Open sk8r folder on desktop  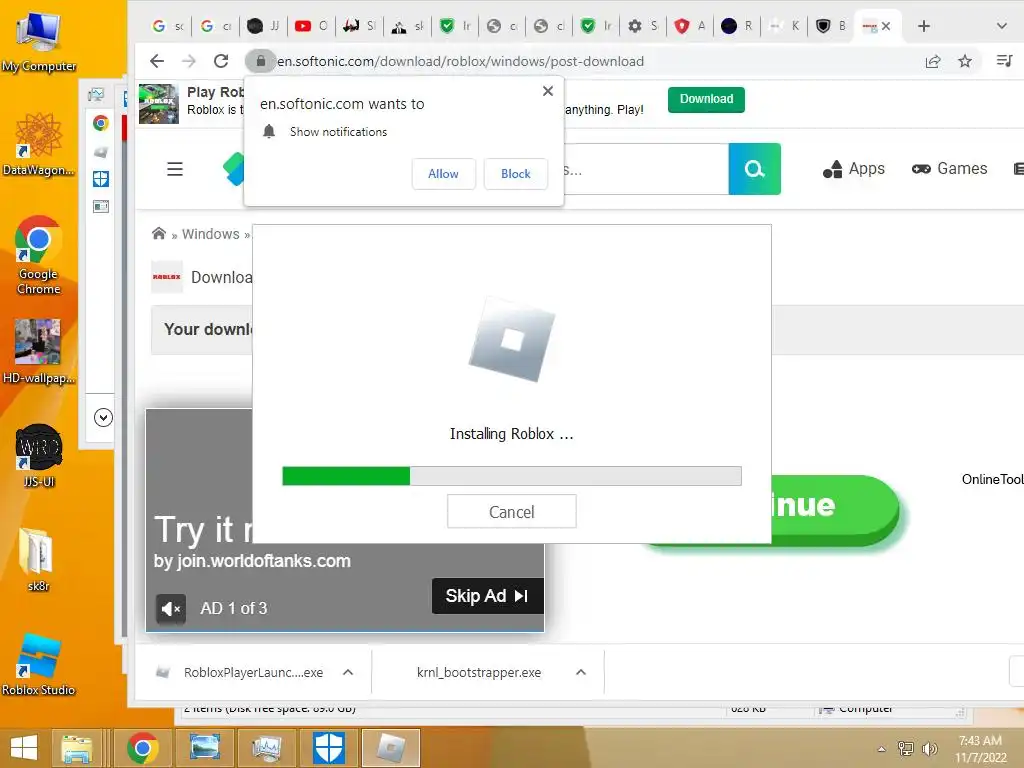[37, 559]
